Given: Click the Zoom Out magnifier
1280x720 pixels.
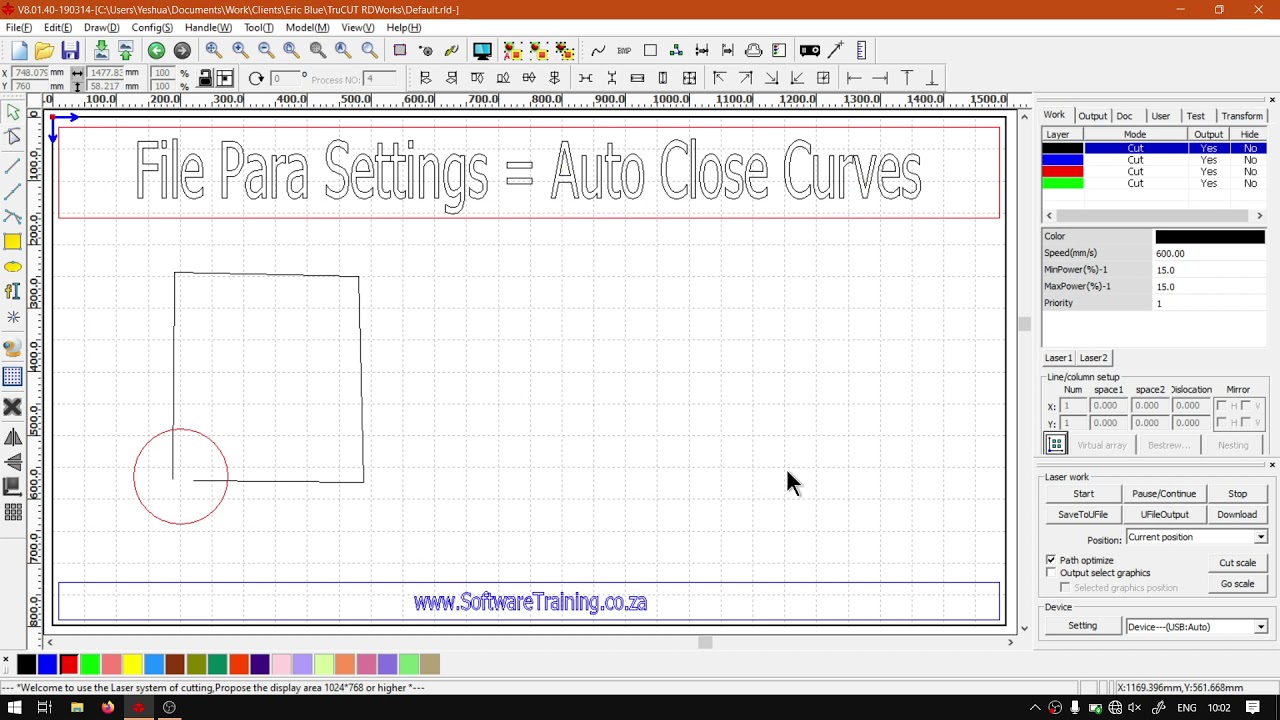Looking at the screenshot, I should click(x=266, y=51).
